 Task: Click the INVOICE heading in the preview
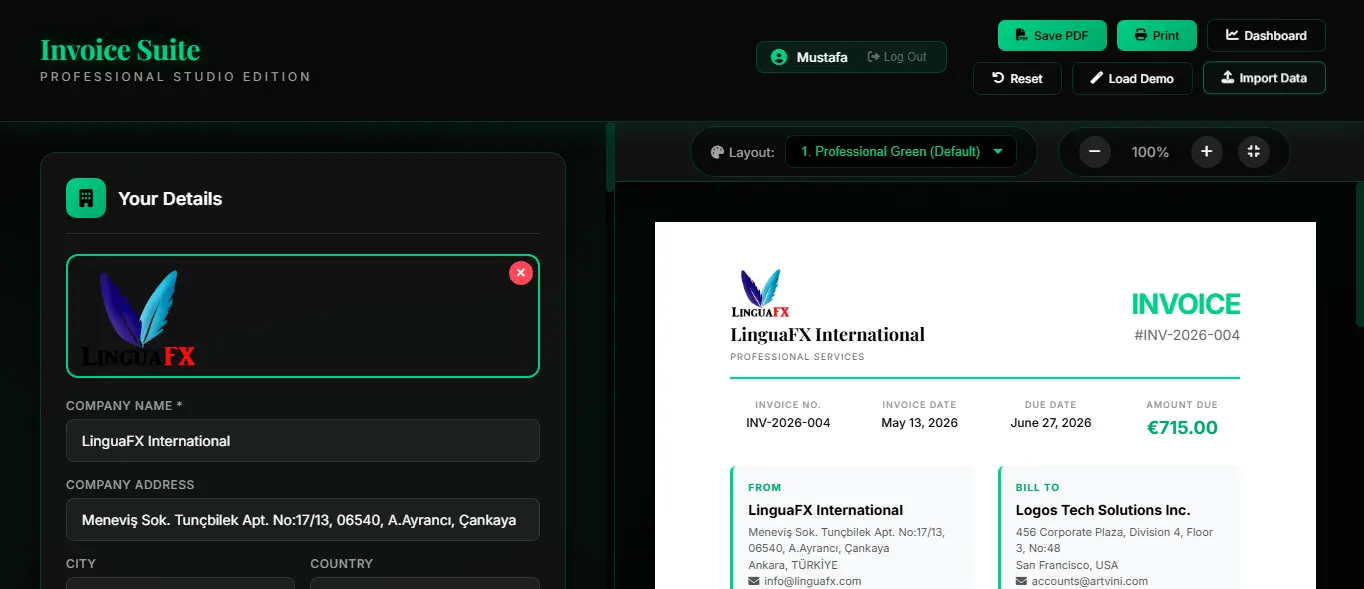click(1186, 304)
